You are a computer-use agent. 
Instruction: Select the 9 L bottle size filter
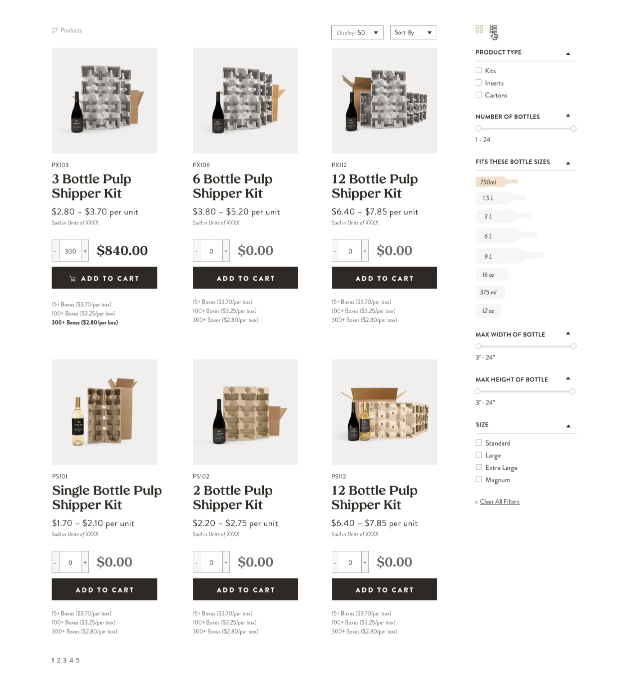pos(510,256)
